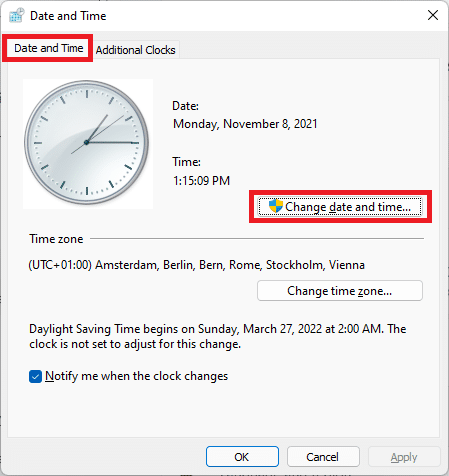The image size is (449, 476).
Task: Click the Date and Time title bar icon
Action: 16,15
